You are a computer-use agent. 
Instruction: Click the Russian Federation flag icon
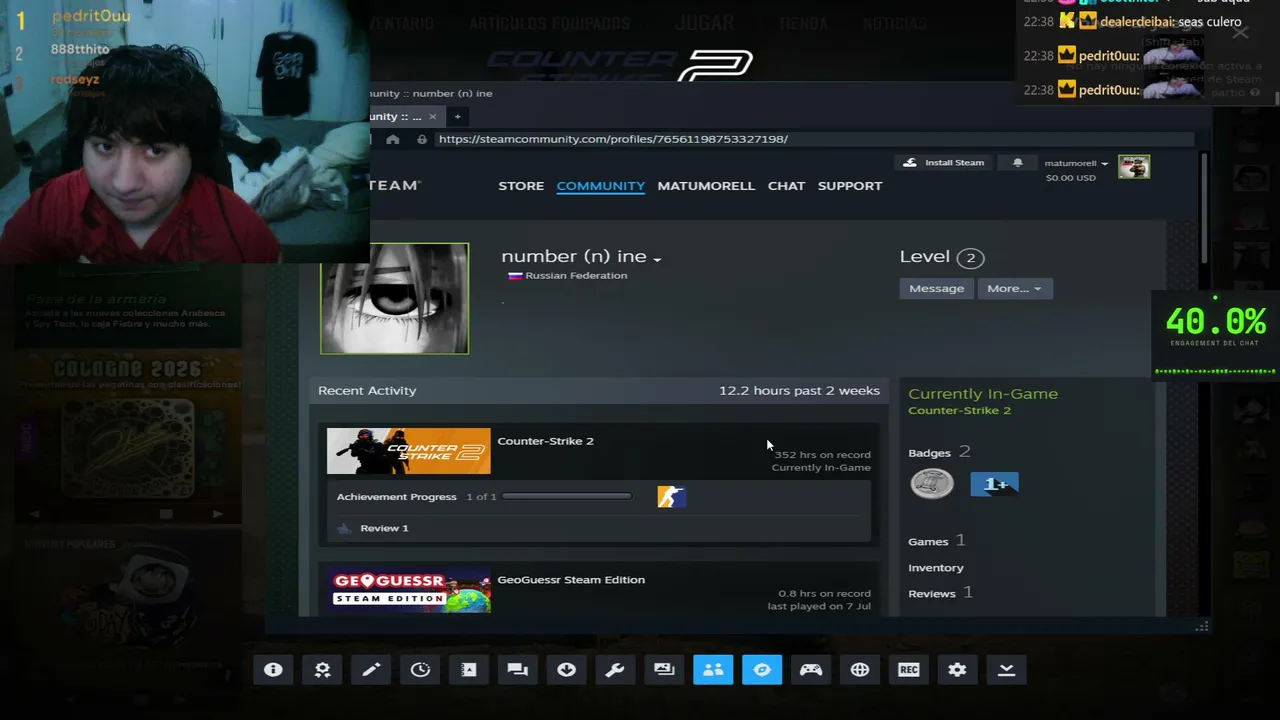point(515,276)
